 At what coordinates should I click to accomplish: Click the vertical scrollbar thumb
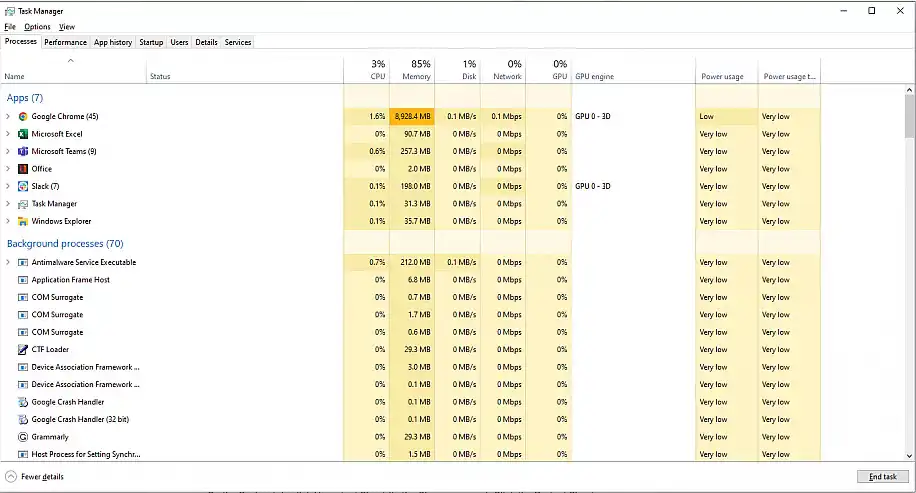pos(909,116)
